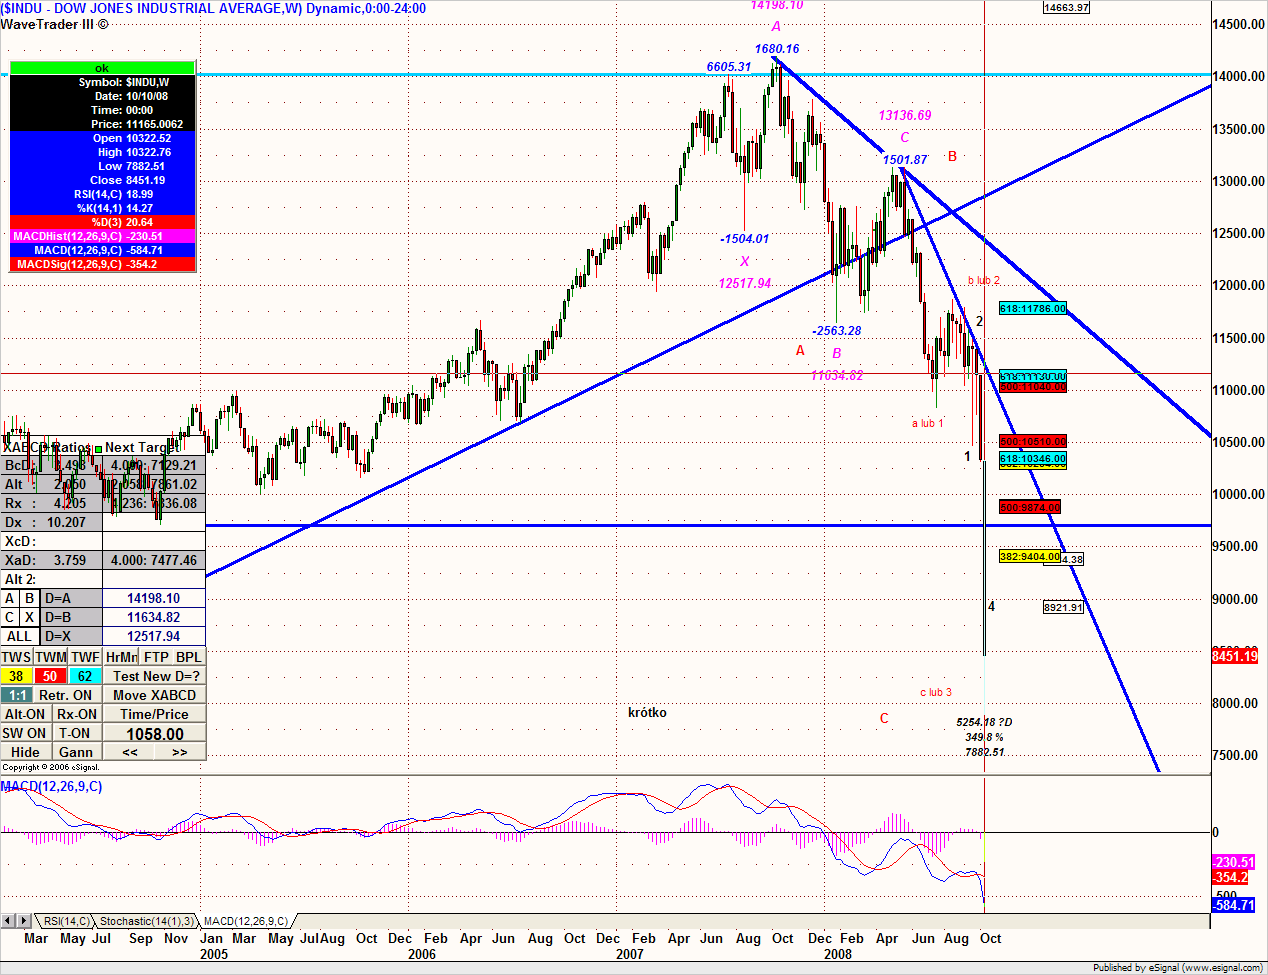The width and height of the screenshot is (1268, 975).
Task: Click the 14663.97 price box at top
Action: (1066, 7)
